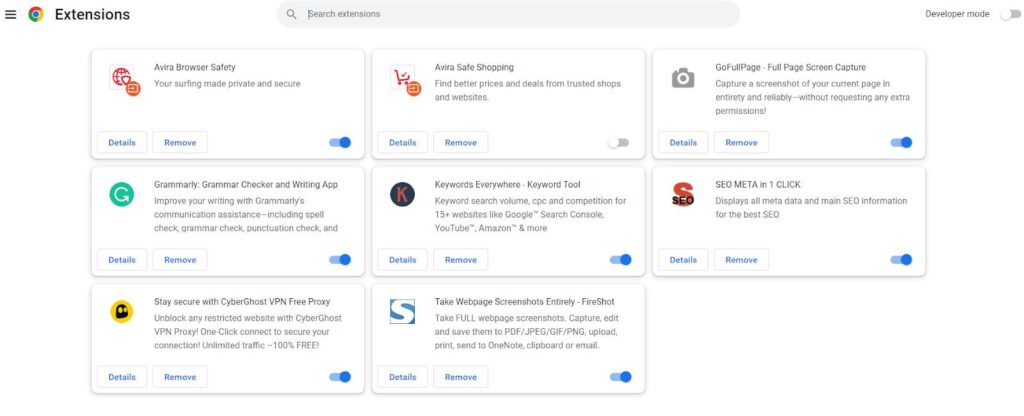Enable Avira Safe Shopping extension
The height and width of the screenshot is (416, 1024).
[x=618, y=142]
